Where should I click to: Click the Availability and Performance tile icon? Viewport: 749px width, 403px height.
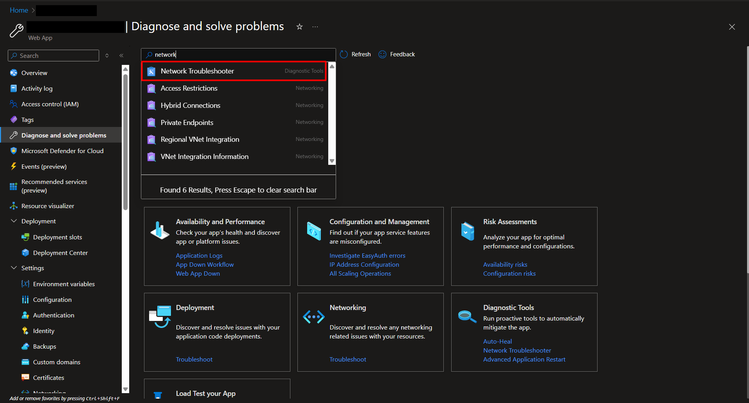(x=158, y=231)
